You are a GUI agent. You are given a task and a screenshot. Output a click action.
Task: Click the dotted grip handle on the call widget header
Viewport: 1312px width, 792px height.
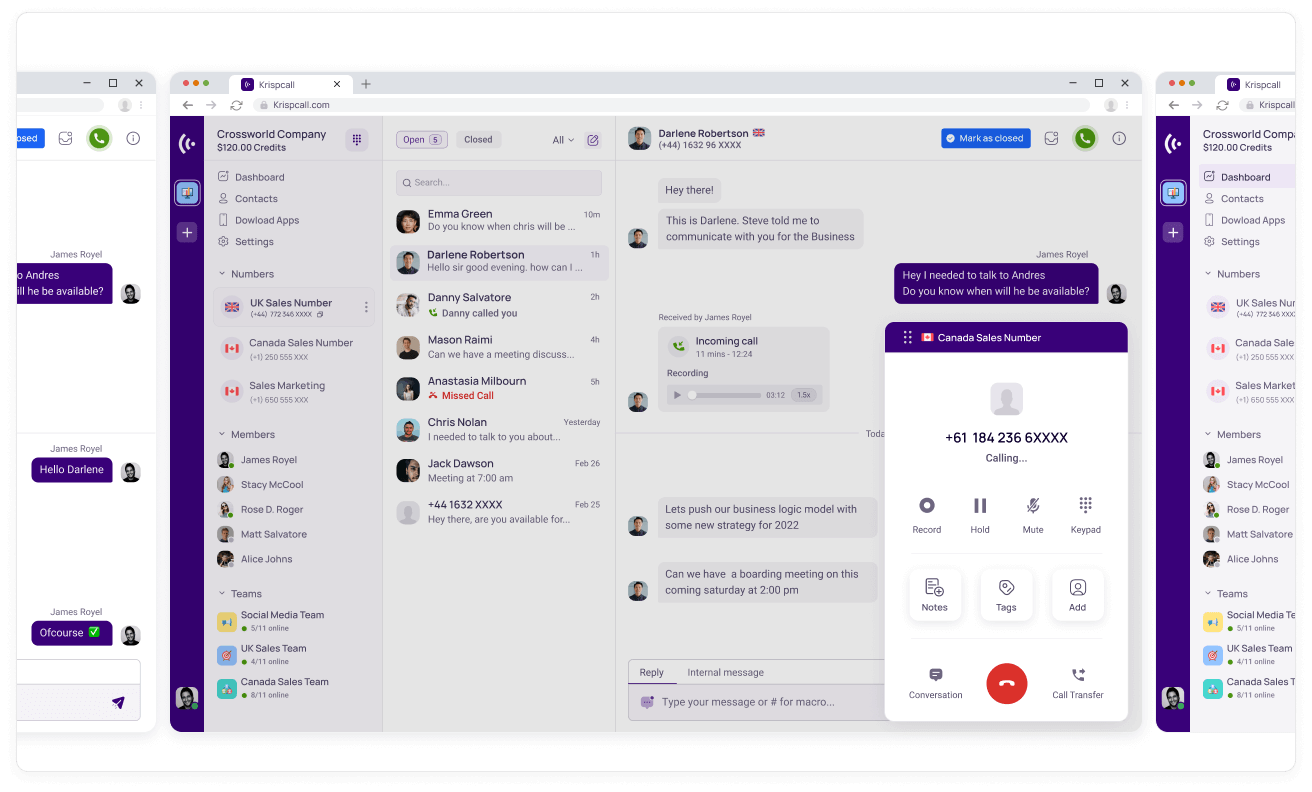(908, 338)
